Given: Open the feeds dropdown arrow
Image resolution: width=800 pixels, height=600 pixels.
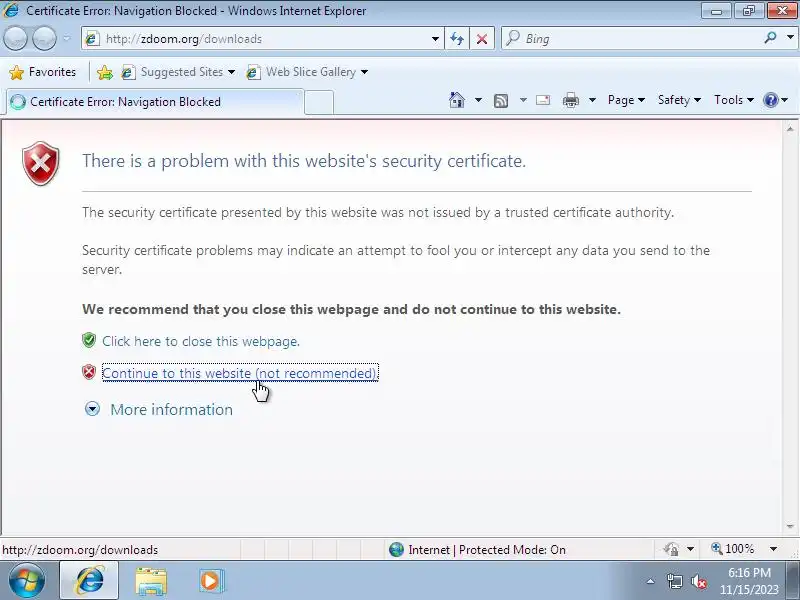Looking at the screenshot, I should (x=523, y=100).
